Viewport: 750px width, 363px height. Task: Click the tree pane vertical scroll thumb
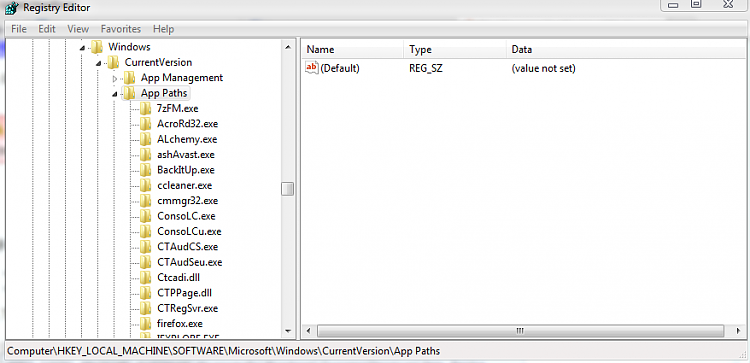[x=287, y=189]
